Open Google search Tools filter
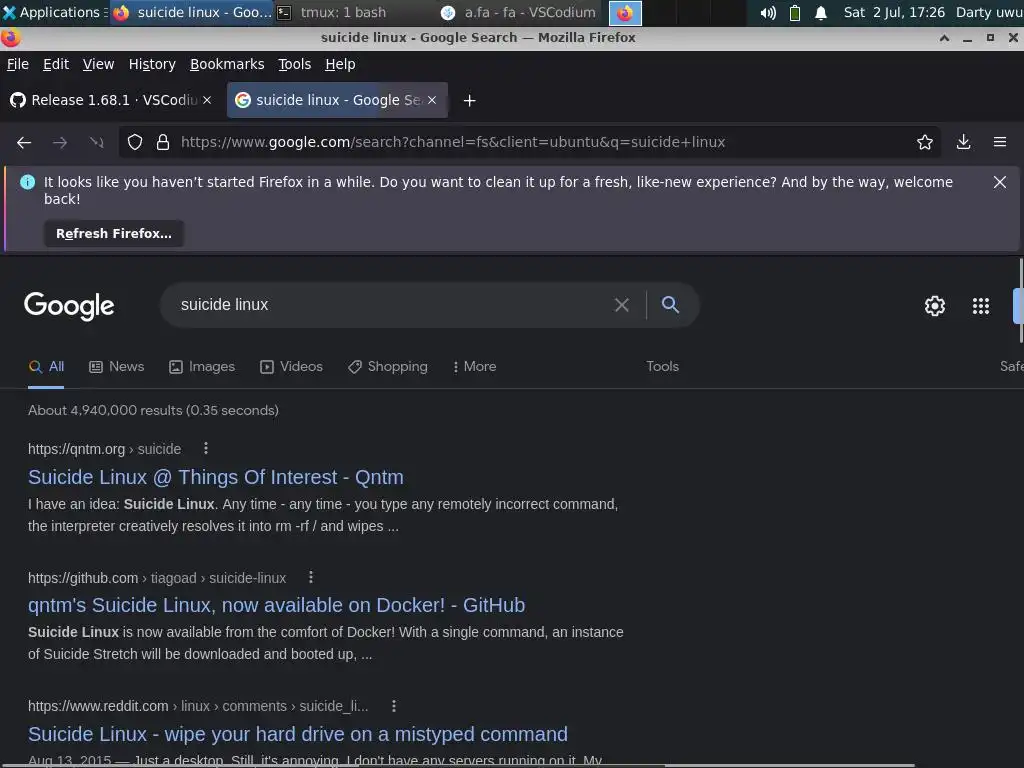This screenshot has width=1024, height=768. [x=662, y=367]
